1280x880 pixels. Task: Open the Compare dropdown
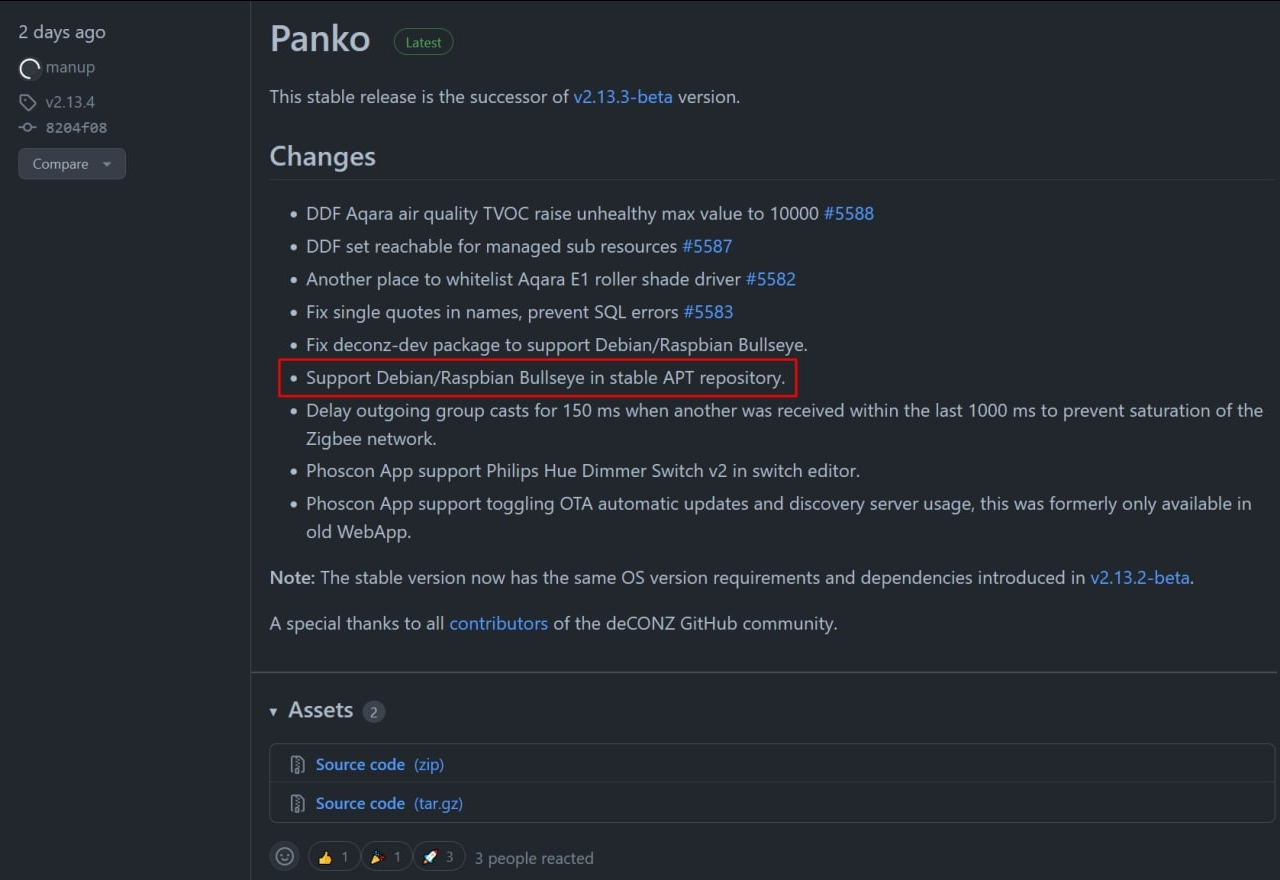tap(72, 164)
